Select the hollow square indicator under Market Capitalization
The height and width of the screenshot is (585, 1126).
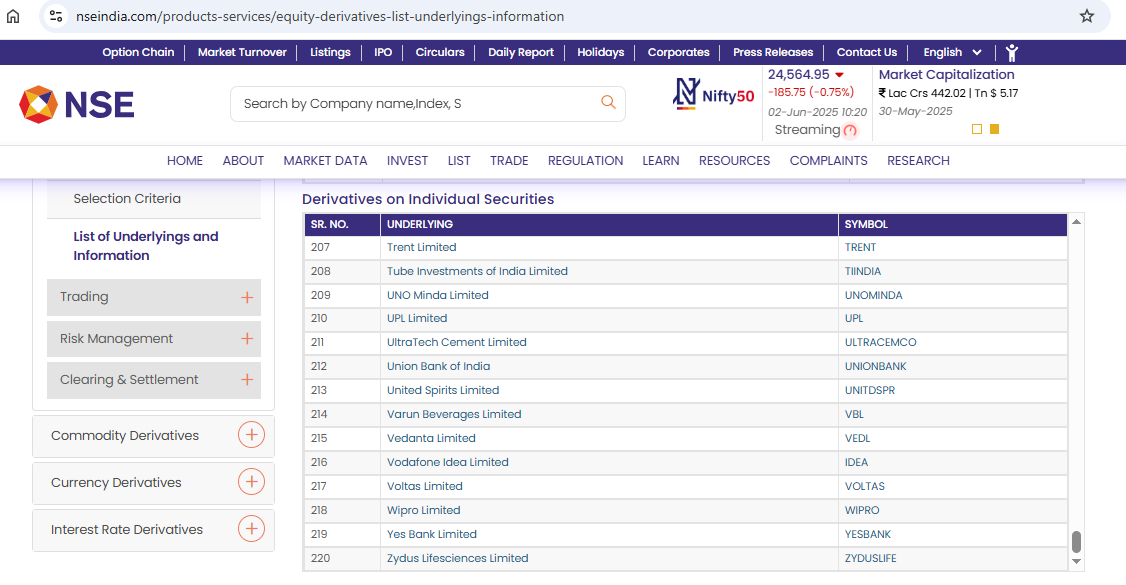click(x=977, y=129)
